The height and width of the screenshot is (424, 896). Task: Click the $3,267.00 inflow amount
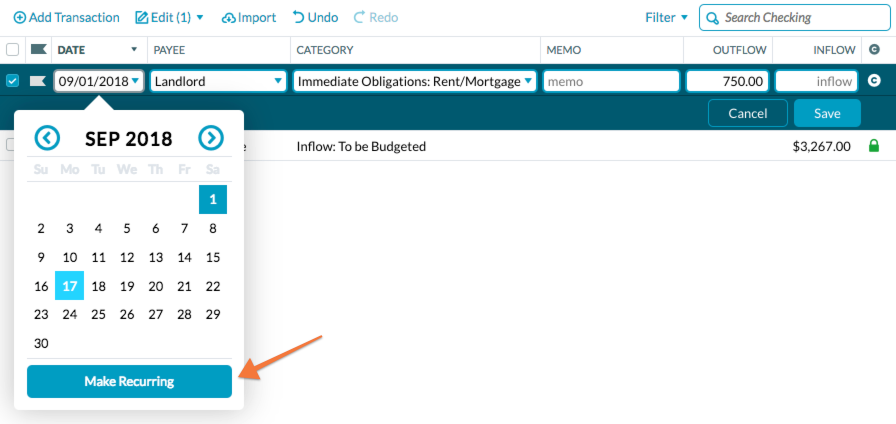tap(822, 146)
